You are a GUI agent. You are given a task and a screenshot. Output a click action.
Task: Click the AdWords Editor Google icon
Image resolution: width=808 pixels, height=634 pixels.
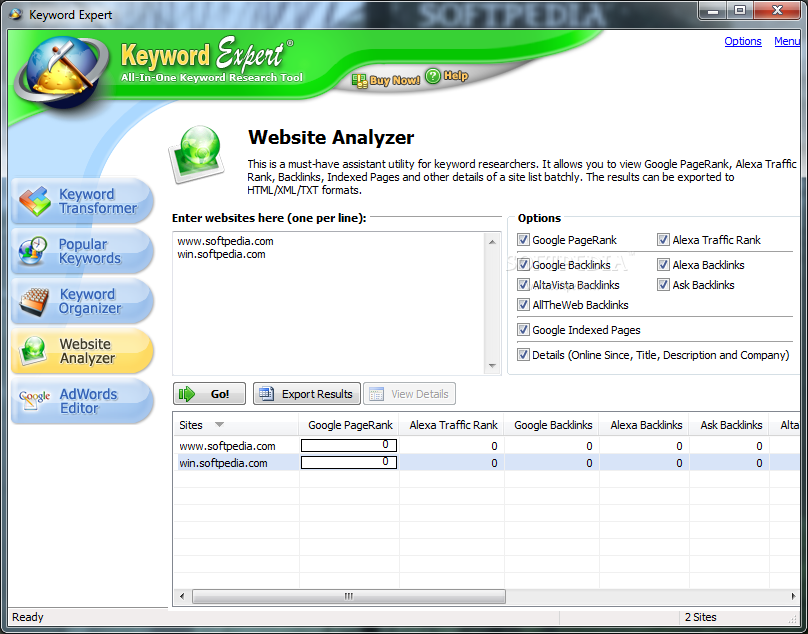pyautogui.click(x=34, y=400)
